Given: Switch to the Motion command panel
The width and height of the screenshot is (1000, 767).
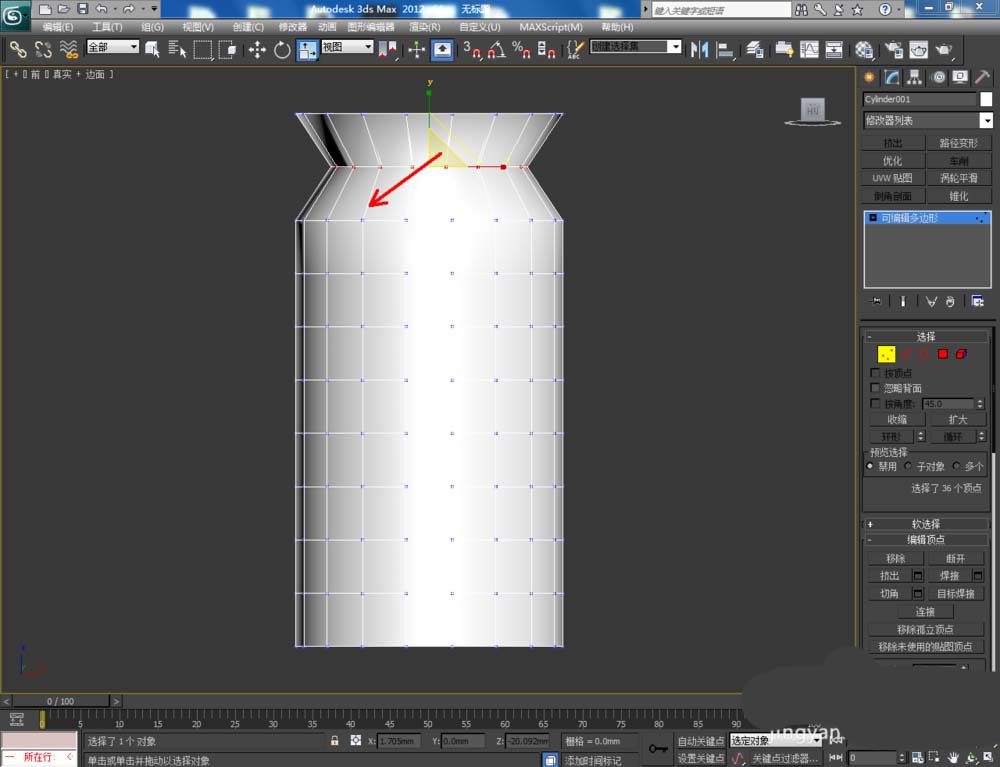Looking at the screenshot, I should [938, 77].
